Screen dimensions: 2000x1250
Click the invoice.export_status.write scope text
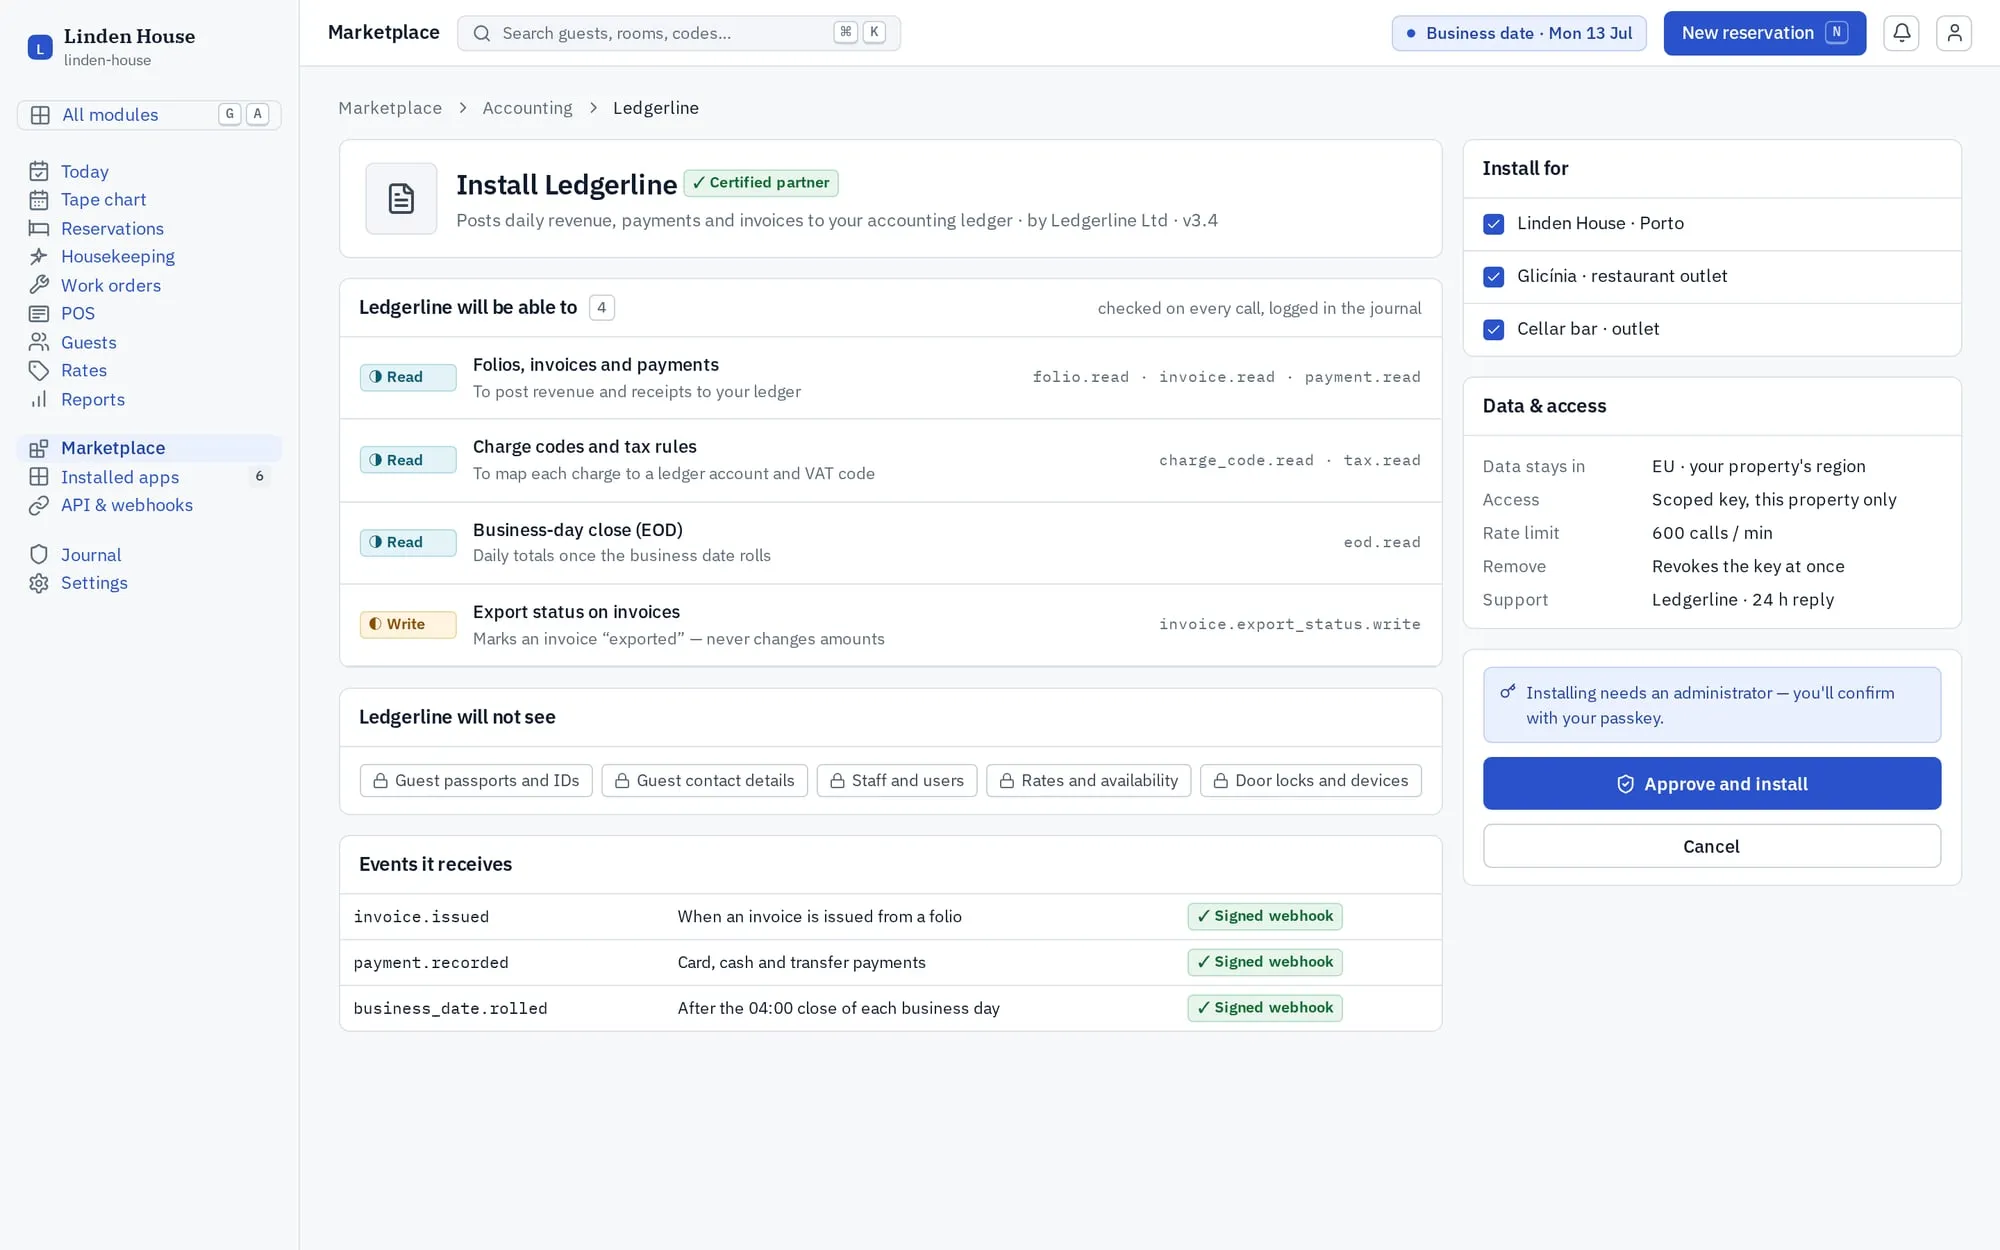(1289, 624)
